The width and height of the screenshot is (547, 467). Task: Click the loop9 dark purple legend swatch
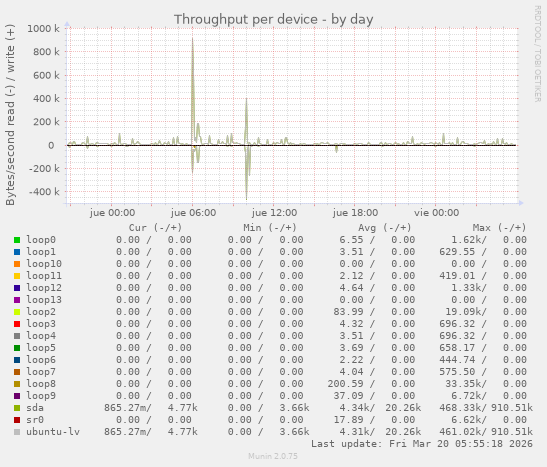tap(17, 396)
